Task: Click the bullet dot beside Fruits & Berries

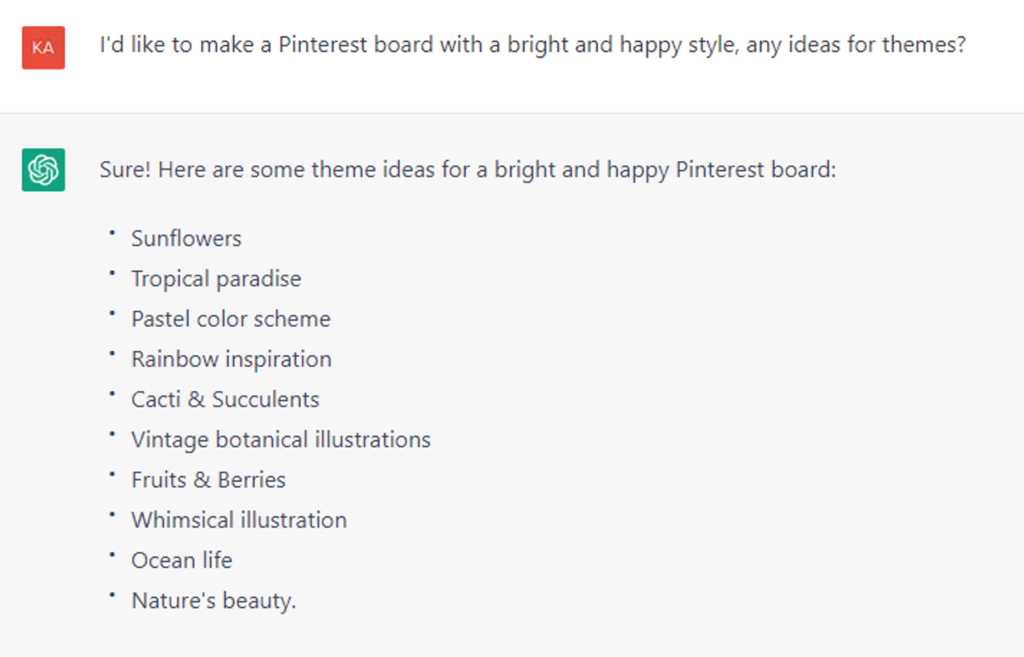Action: point(113,475)
